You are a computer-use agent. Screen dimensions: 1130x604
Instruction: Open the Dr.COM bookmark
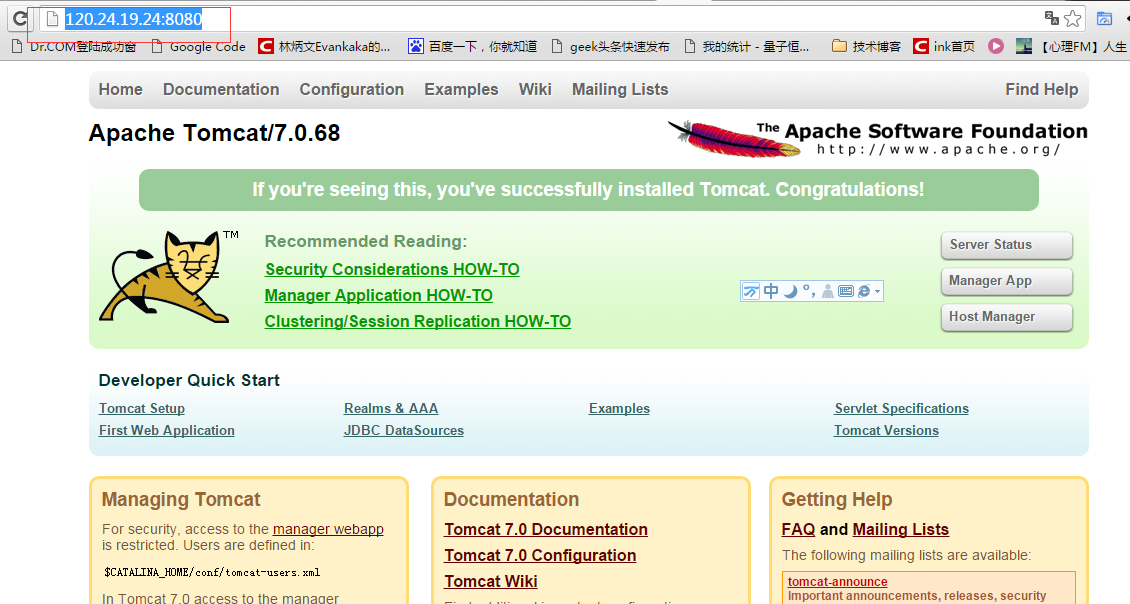point(75,47)
